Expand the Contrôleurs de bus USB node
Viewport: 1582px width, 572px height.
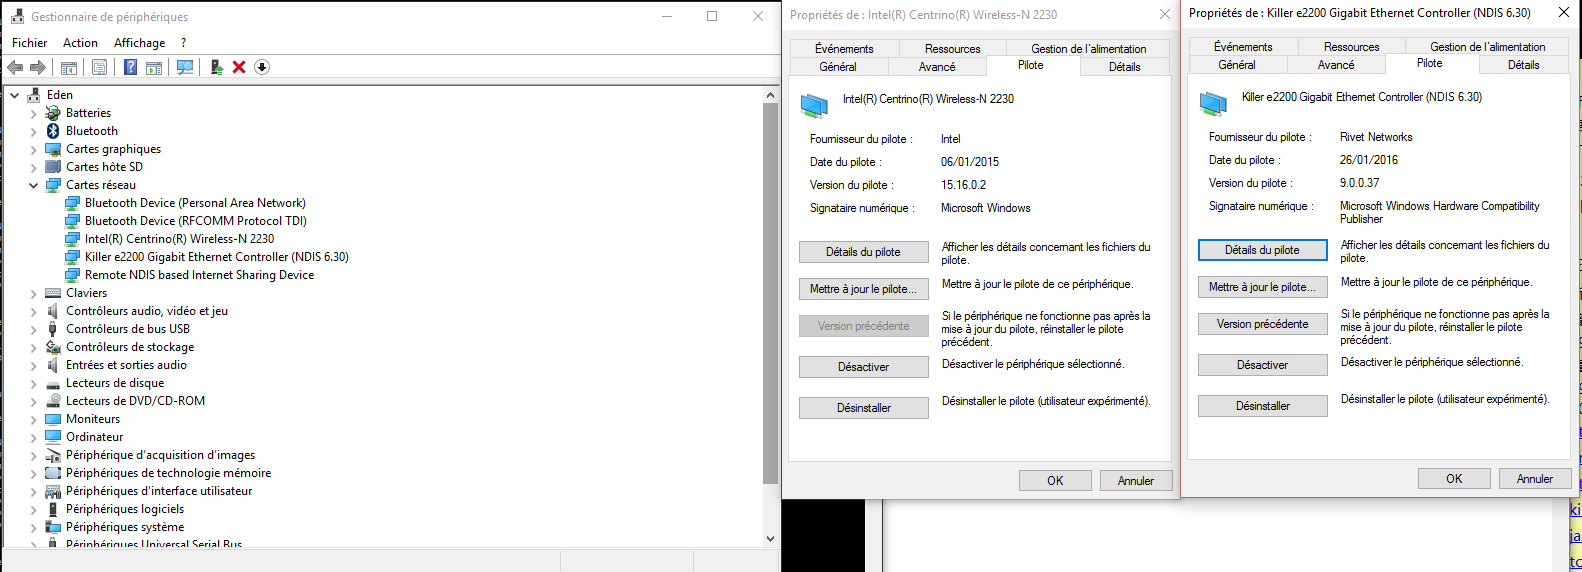click(x=33, y=329)
